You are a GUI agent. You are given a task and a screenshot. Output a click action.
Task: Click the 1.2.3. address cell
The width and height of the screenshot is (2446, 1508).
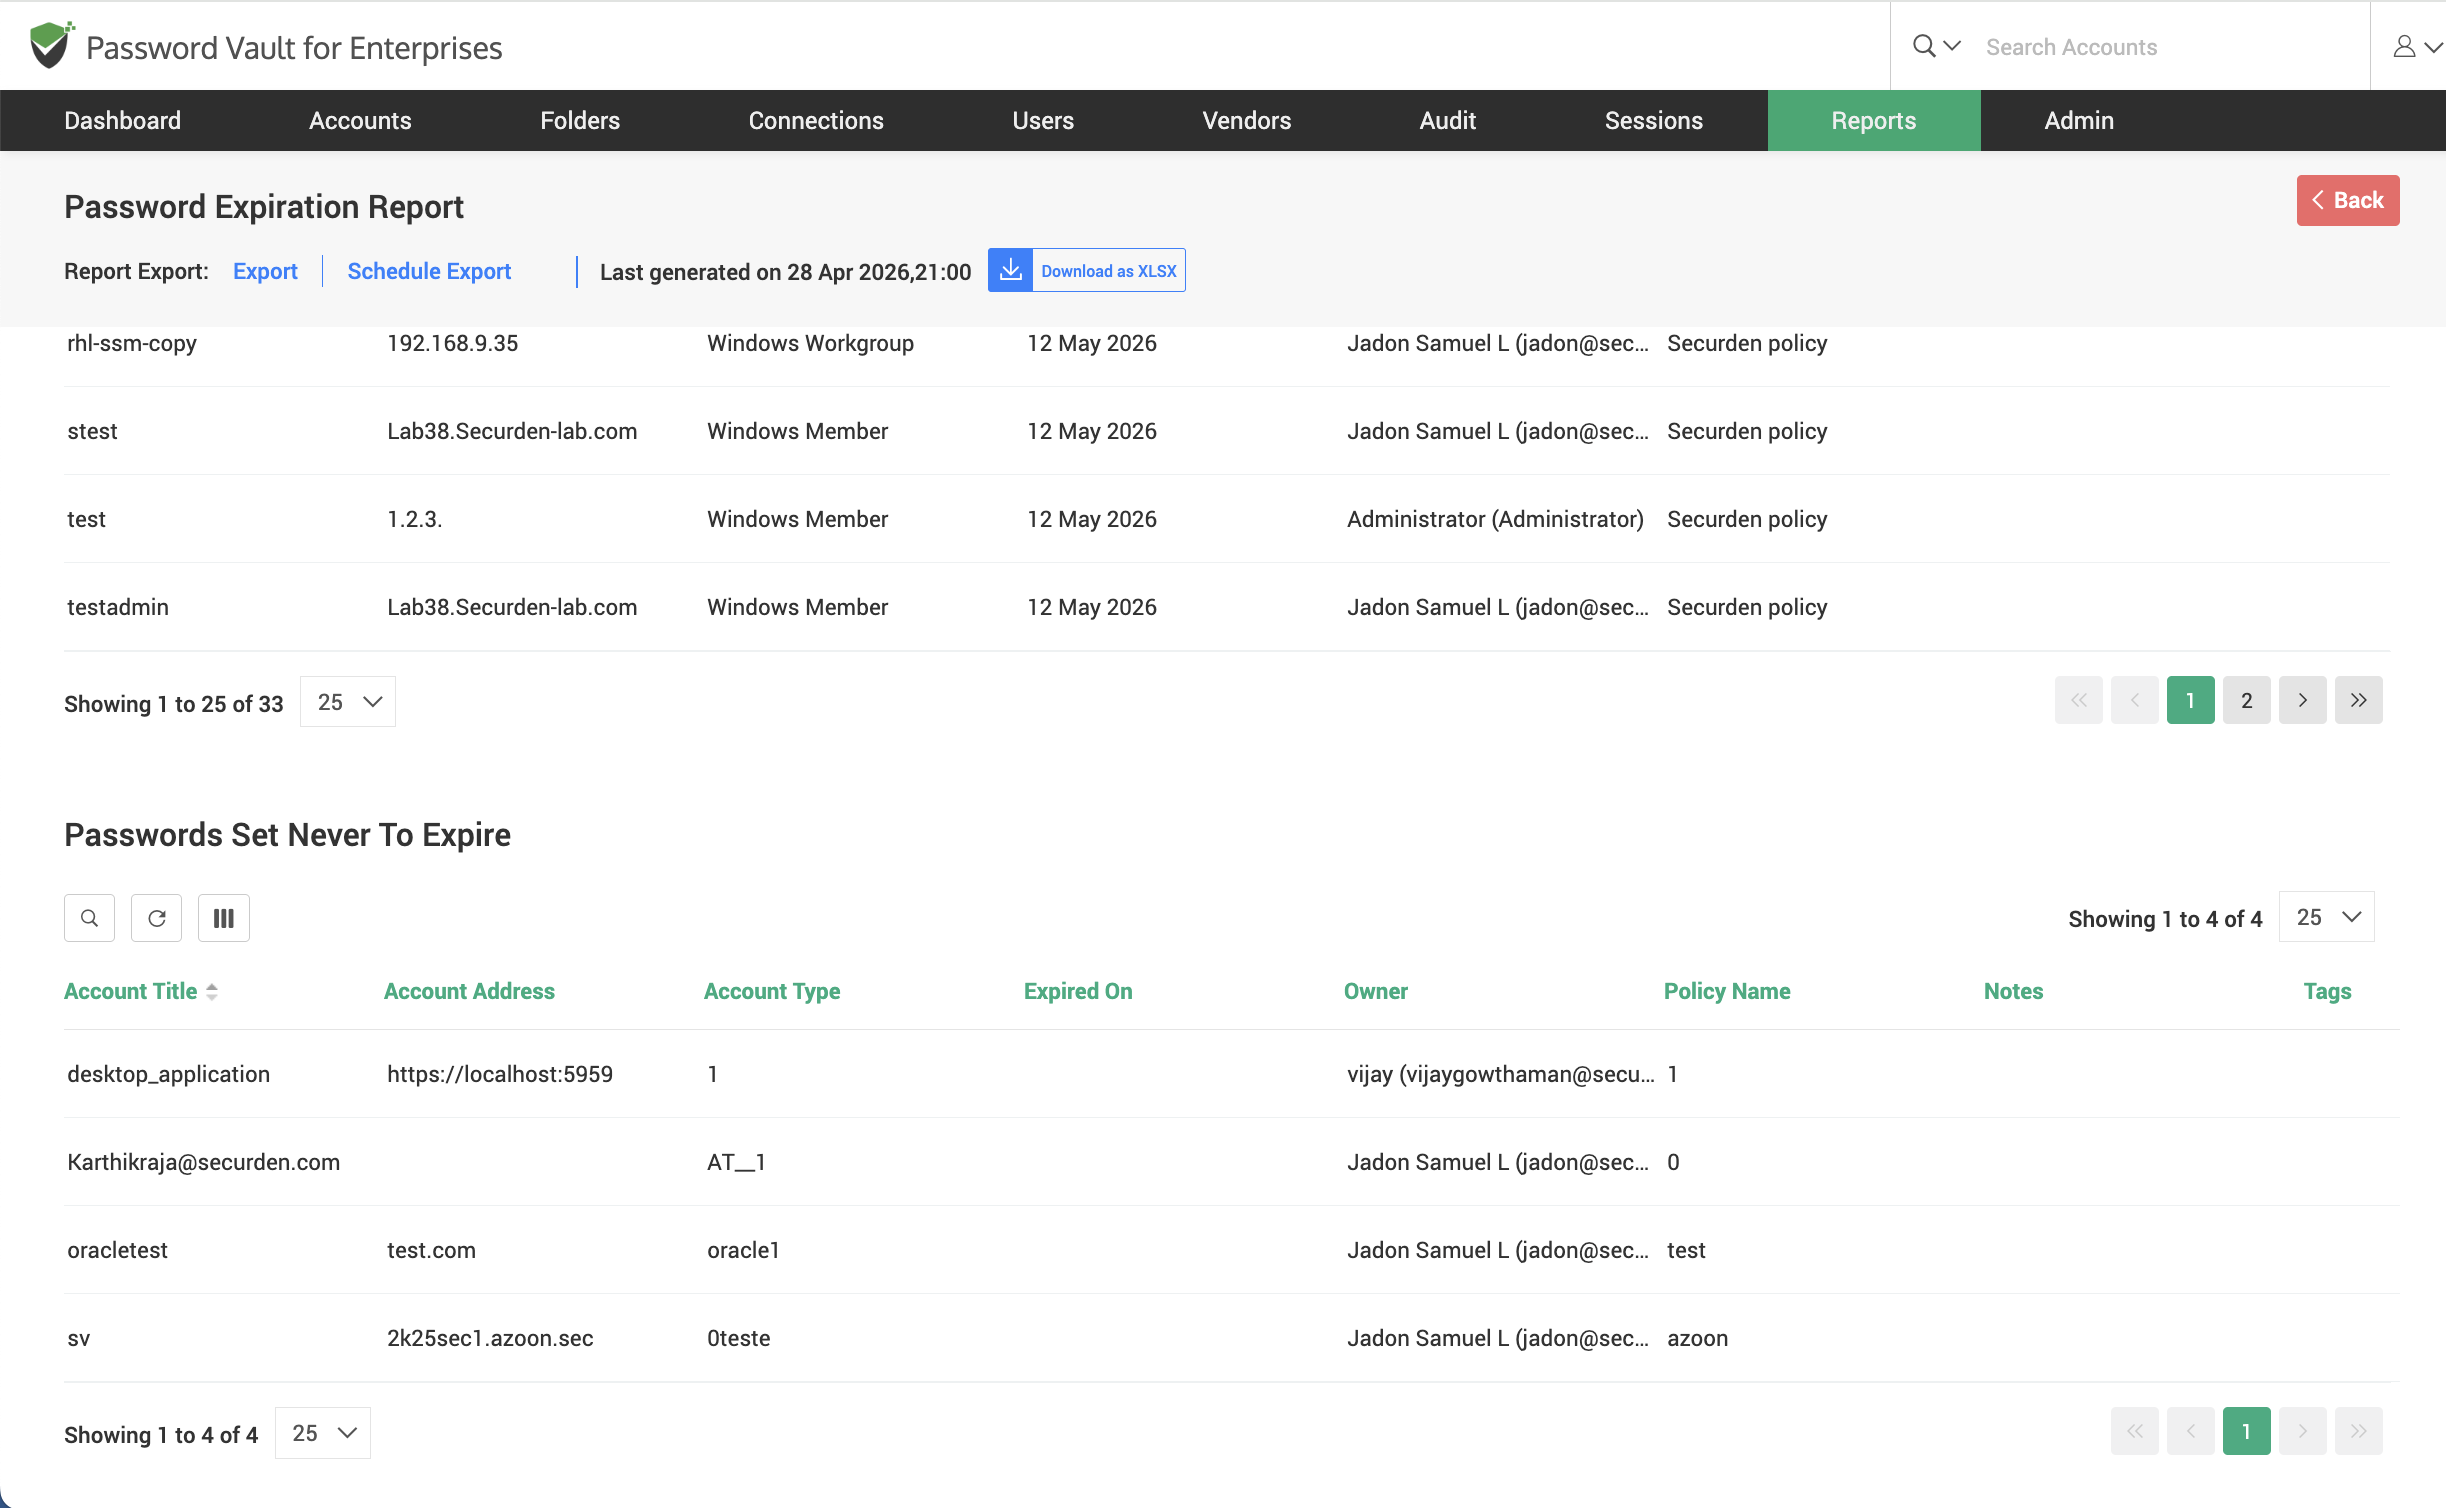tap(414, 519)
